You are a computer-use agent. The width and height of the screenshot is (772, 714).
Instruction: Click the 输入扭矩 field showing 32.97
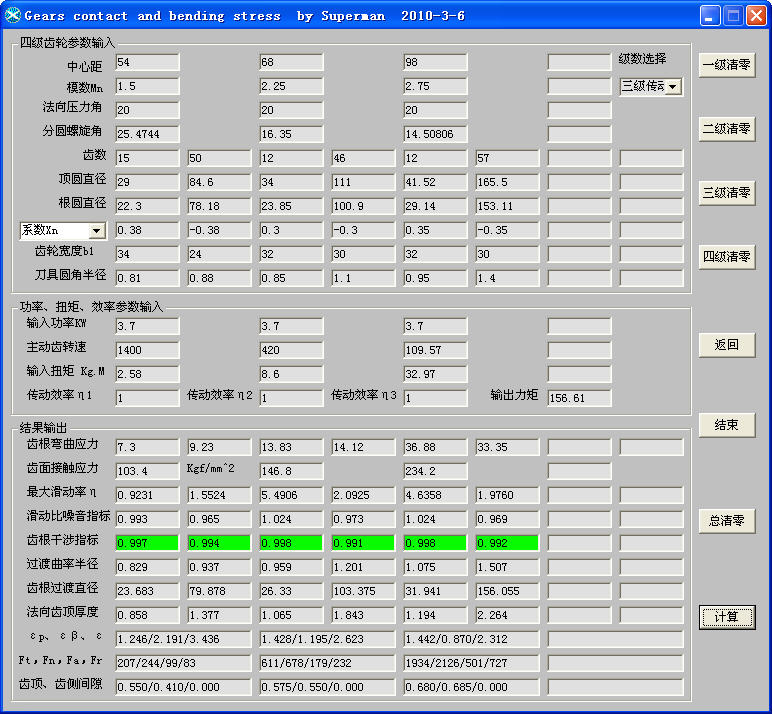tap(435, 374)
